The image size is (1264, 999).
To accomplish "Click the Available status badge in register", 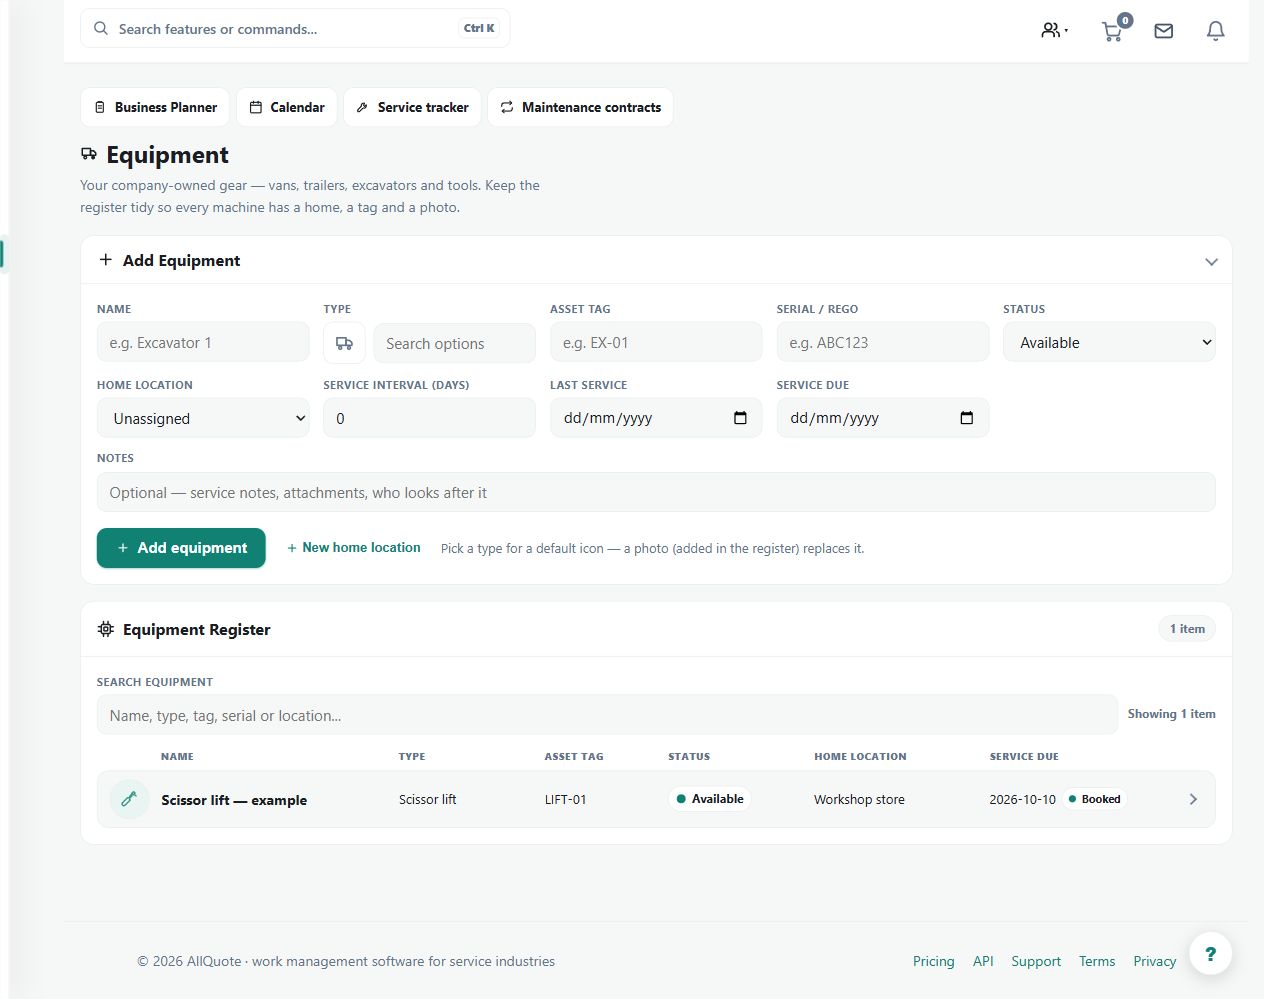I will [710, 799].
